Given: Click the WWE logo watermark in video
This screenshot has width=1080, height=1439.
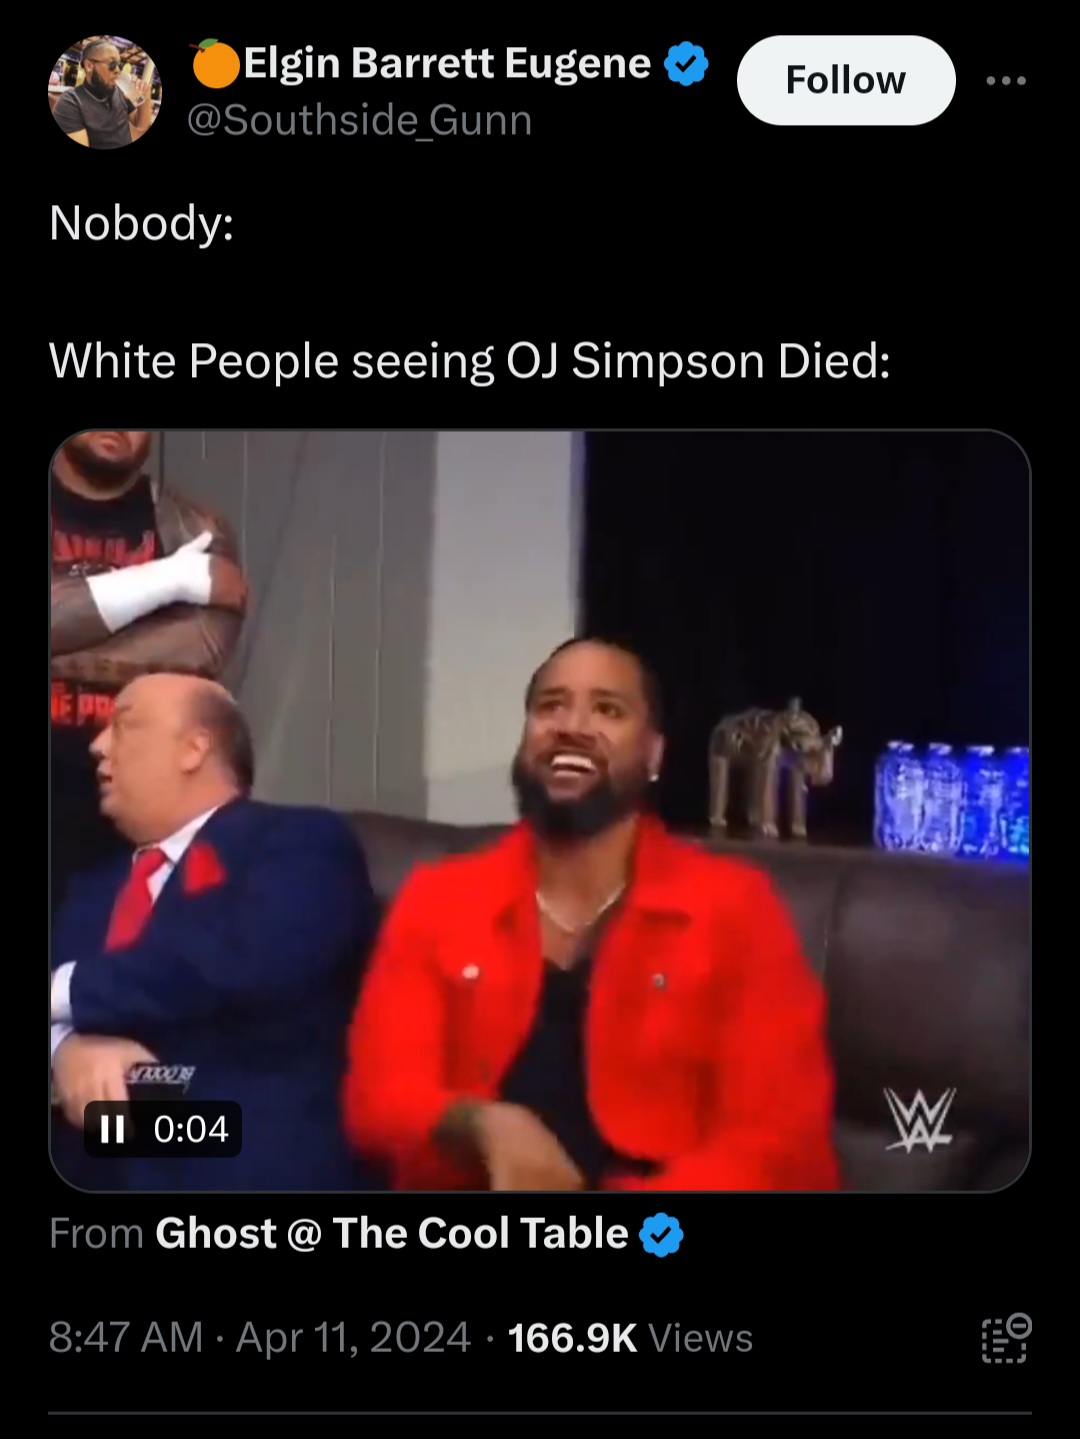Looking at the screenshot, I should point(919,1120).
